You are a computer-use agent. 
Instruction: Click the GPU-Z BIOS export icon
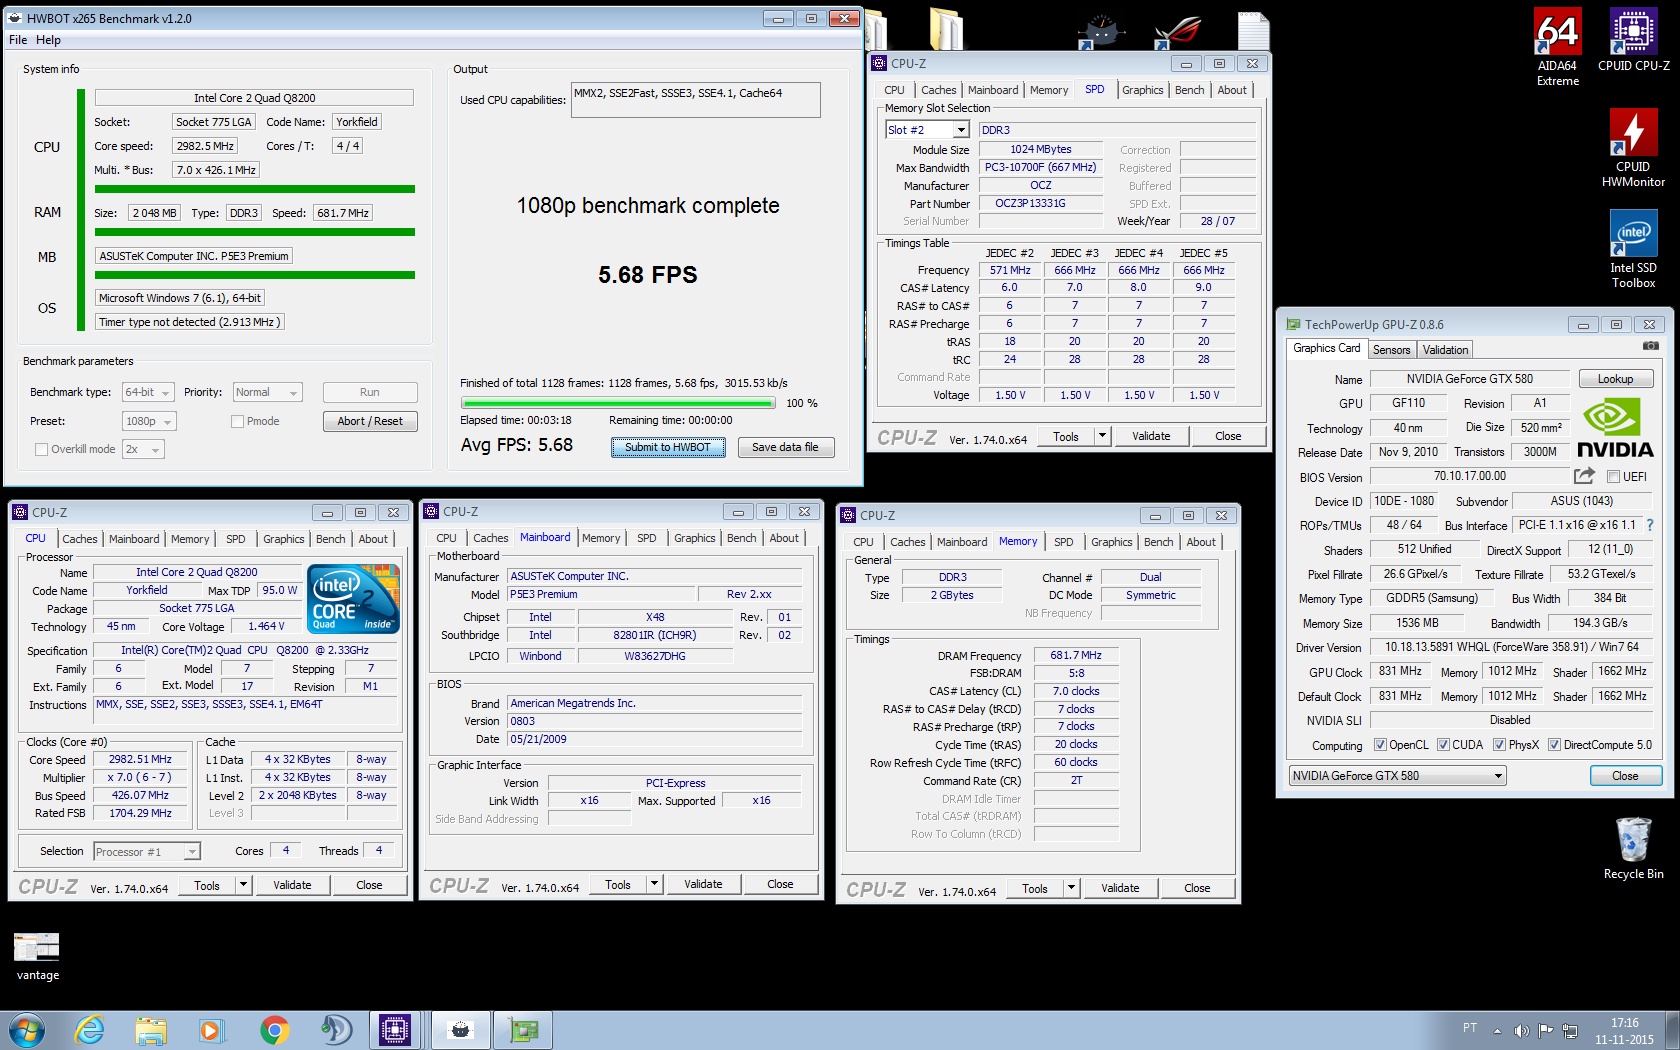point(1584,476)
